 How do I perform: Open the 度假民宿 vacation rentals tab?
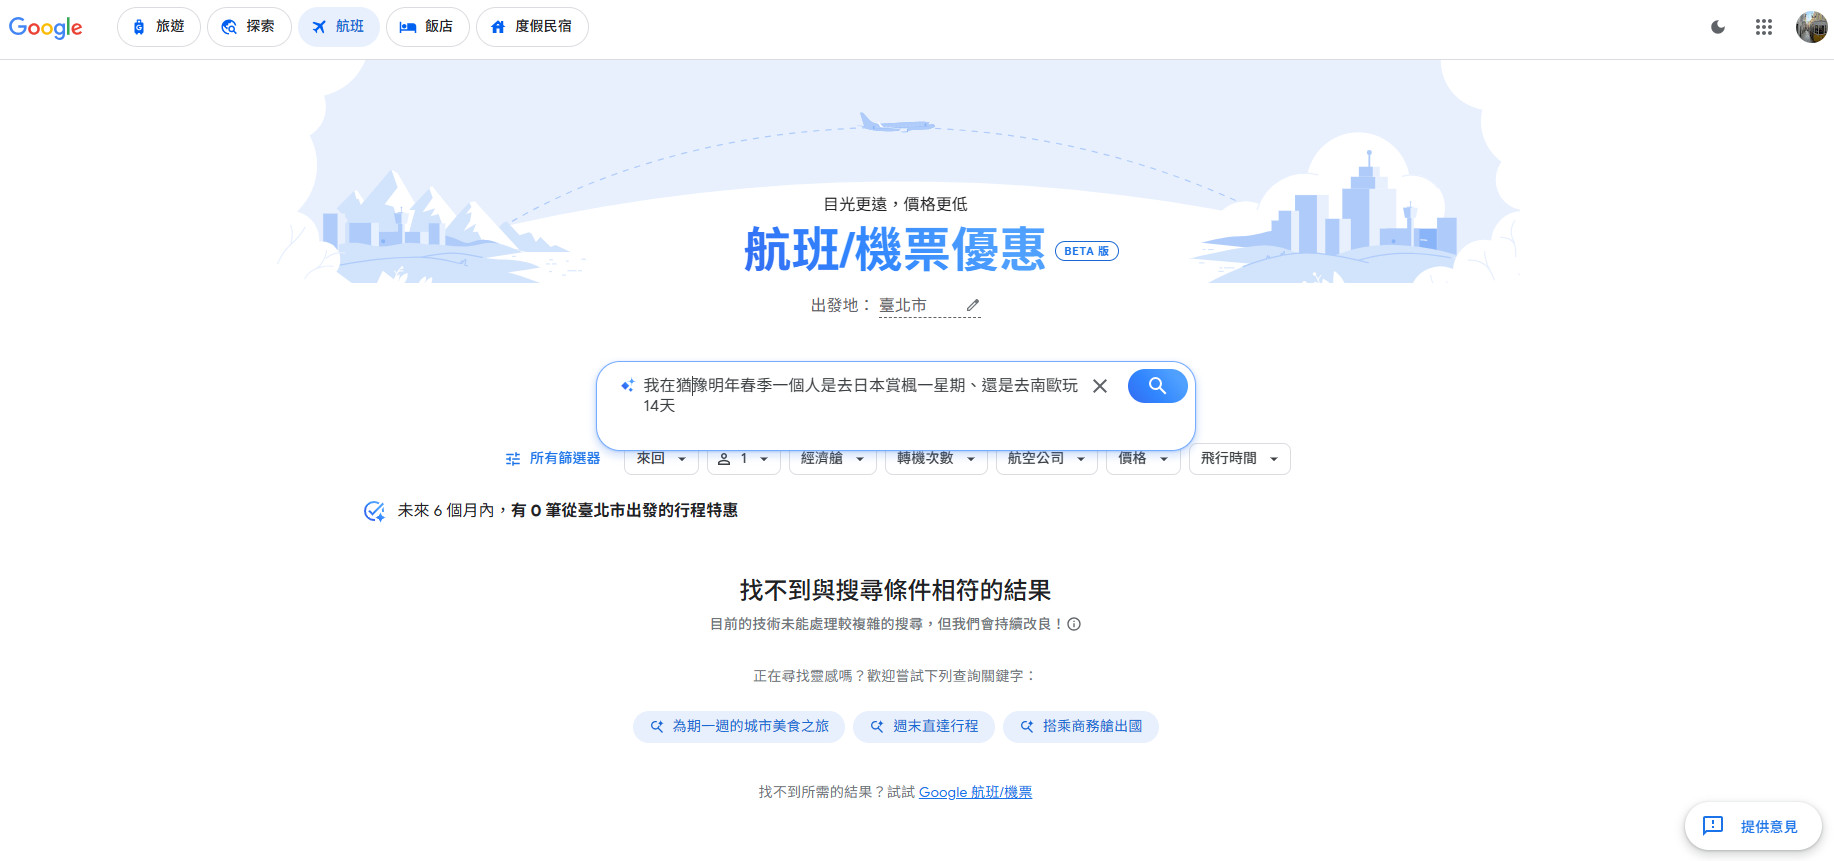(532, 27)
